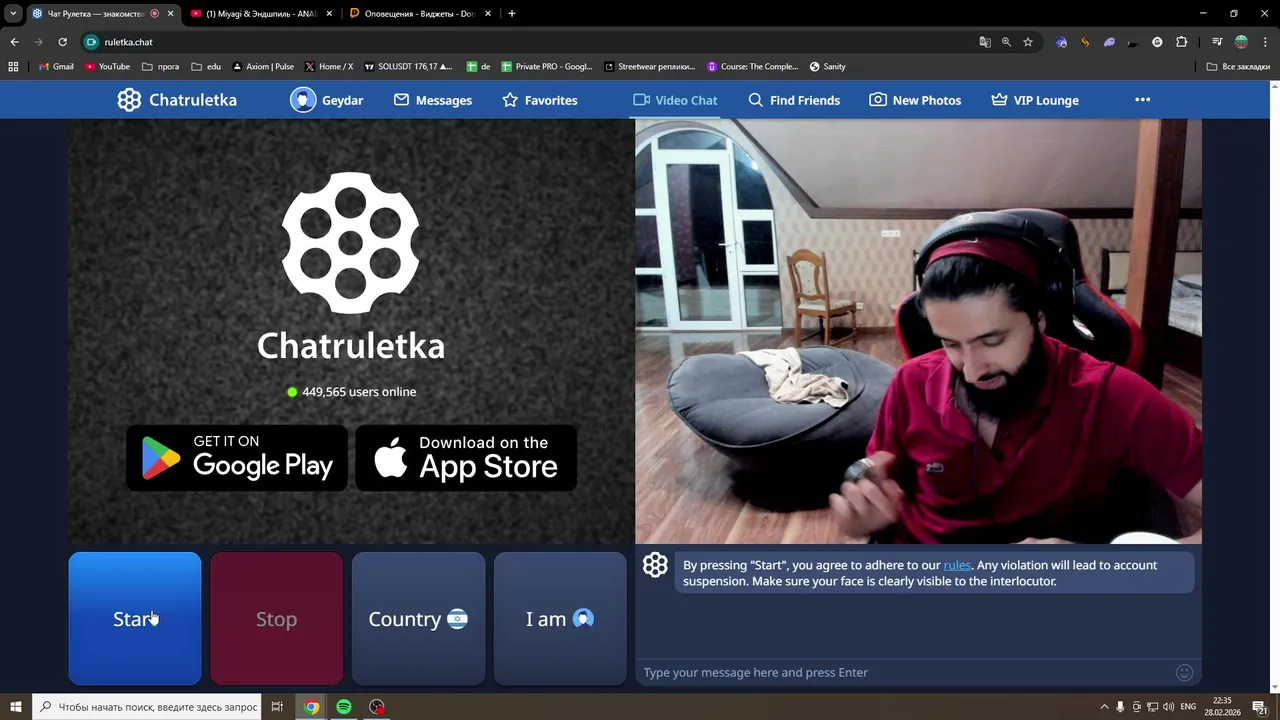Click the Chrome icon on the taskbar
Viewport: 1280px width, 720px height.
click(311, 707)
